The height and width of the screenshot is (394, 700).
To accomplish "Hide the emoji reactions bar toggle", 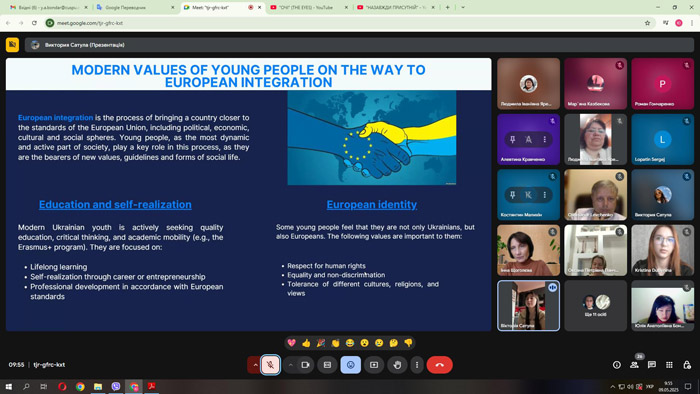I will (350, 365).
